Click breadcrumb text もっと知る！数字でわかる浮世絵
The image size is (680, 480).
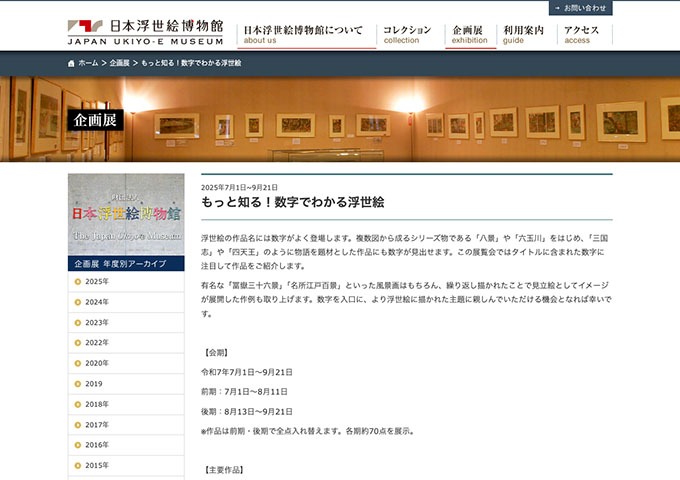191,63
